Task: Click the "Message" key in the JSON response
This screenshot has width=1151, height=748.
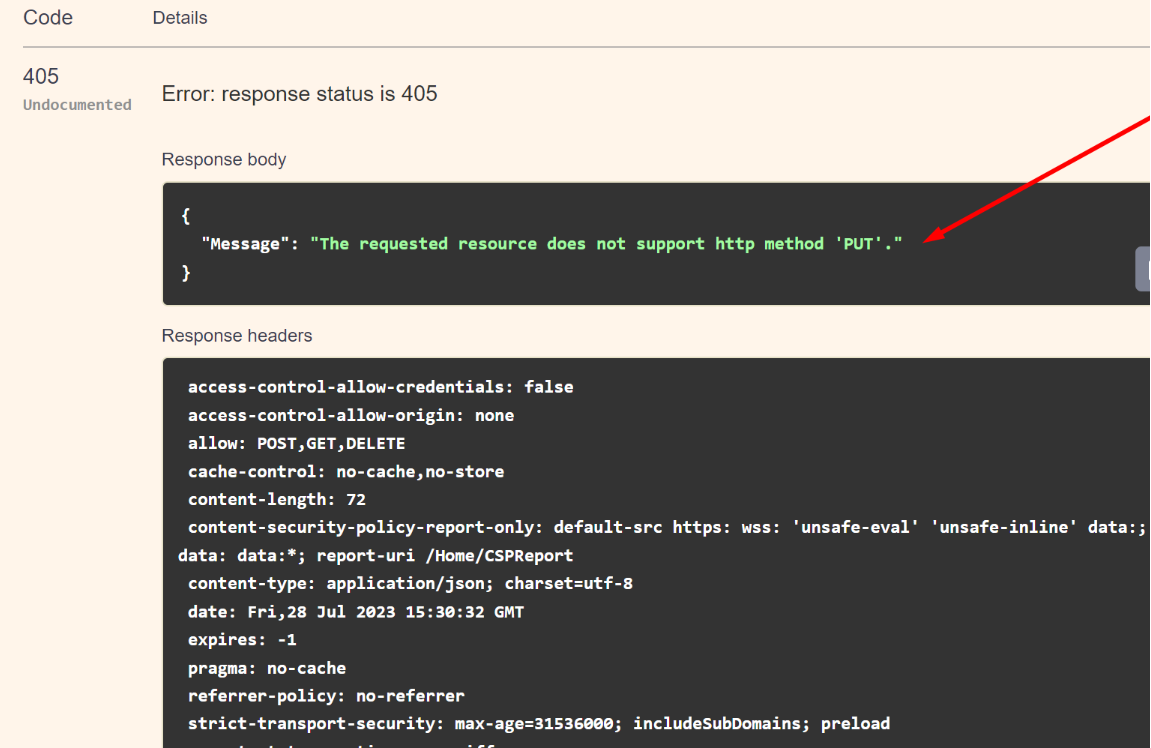Action: point(245,244)
